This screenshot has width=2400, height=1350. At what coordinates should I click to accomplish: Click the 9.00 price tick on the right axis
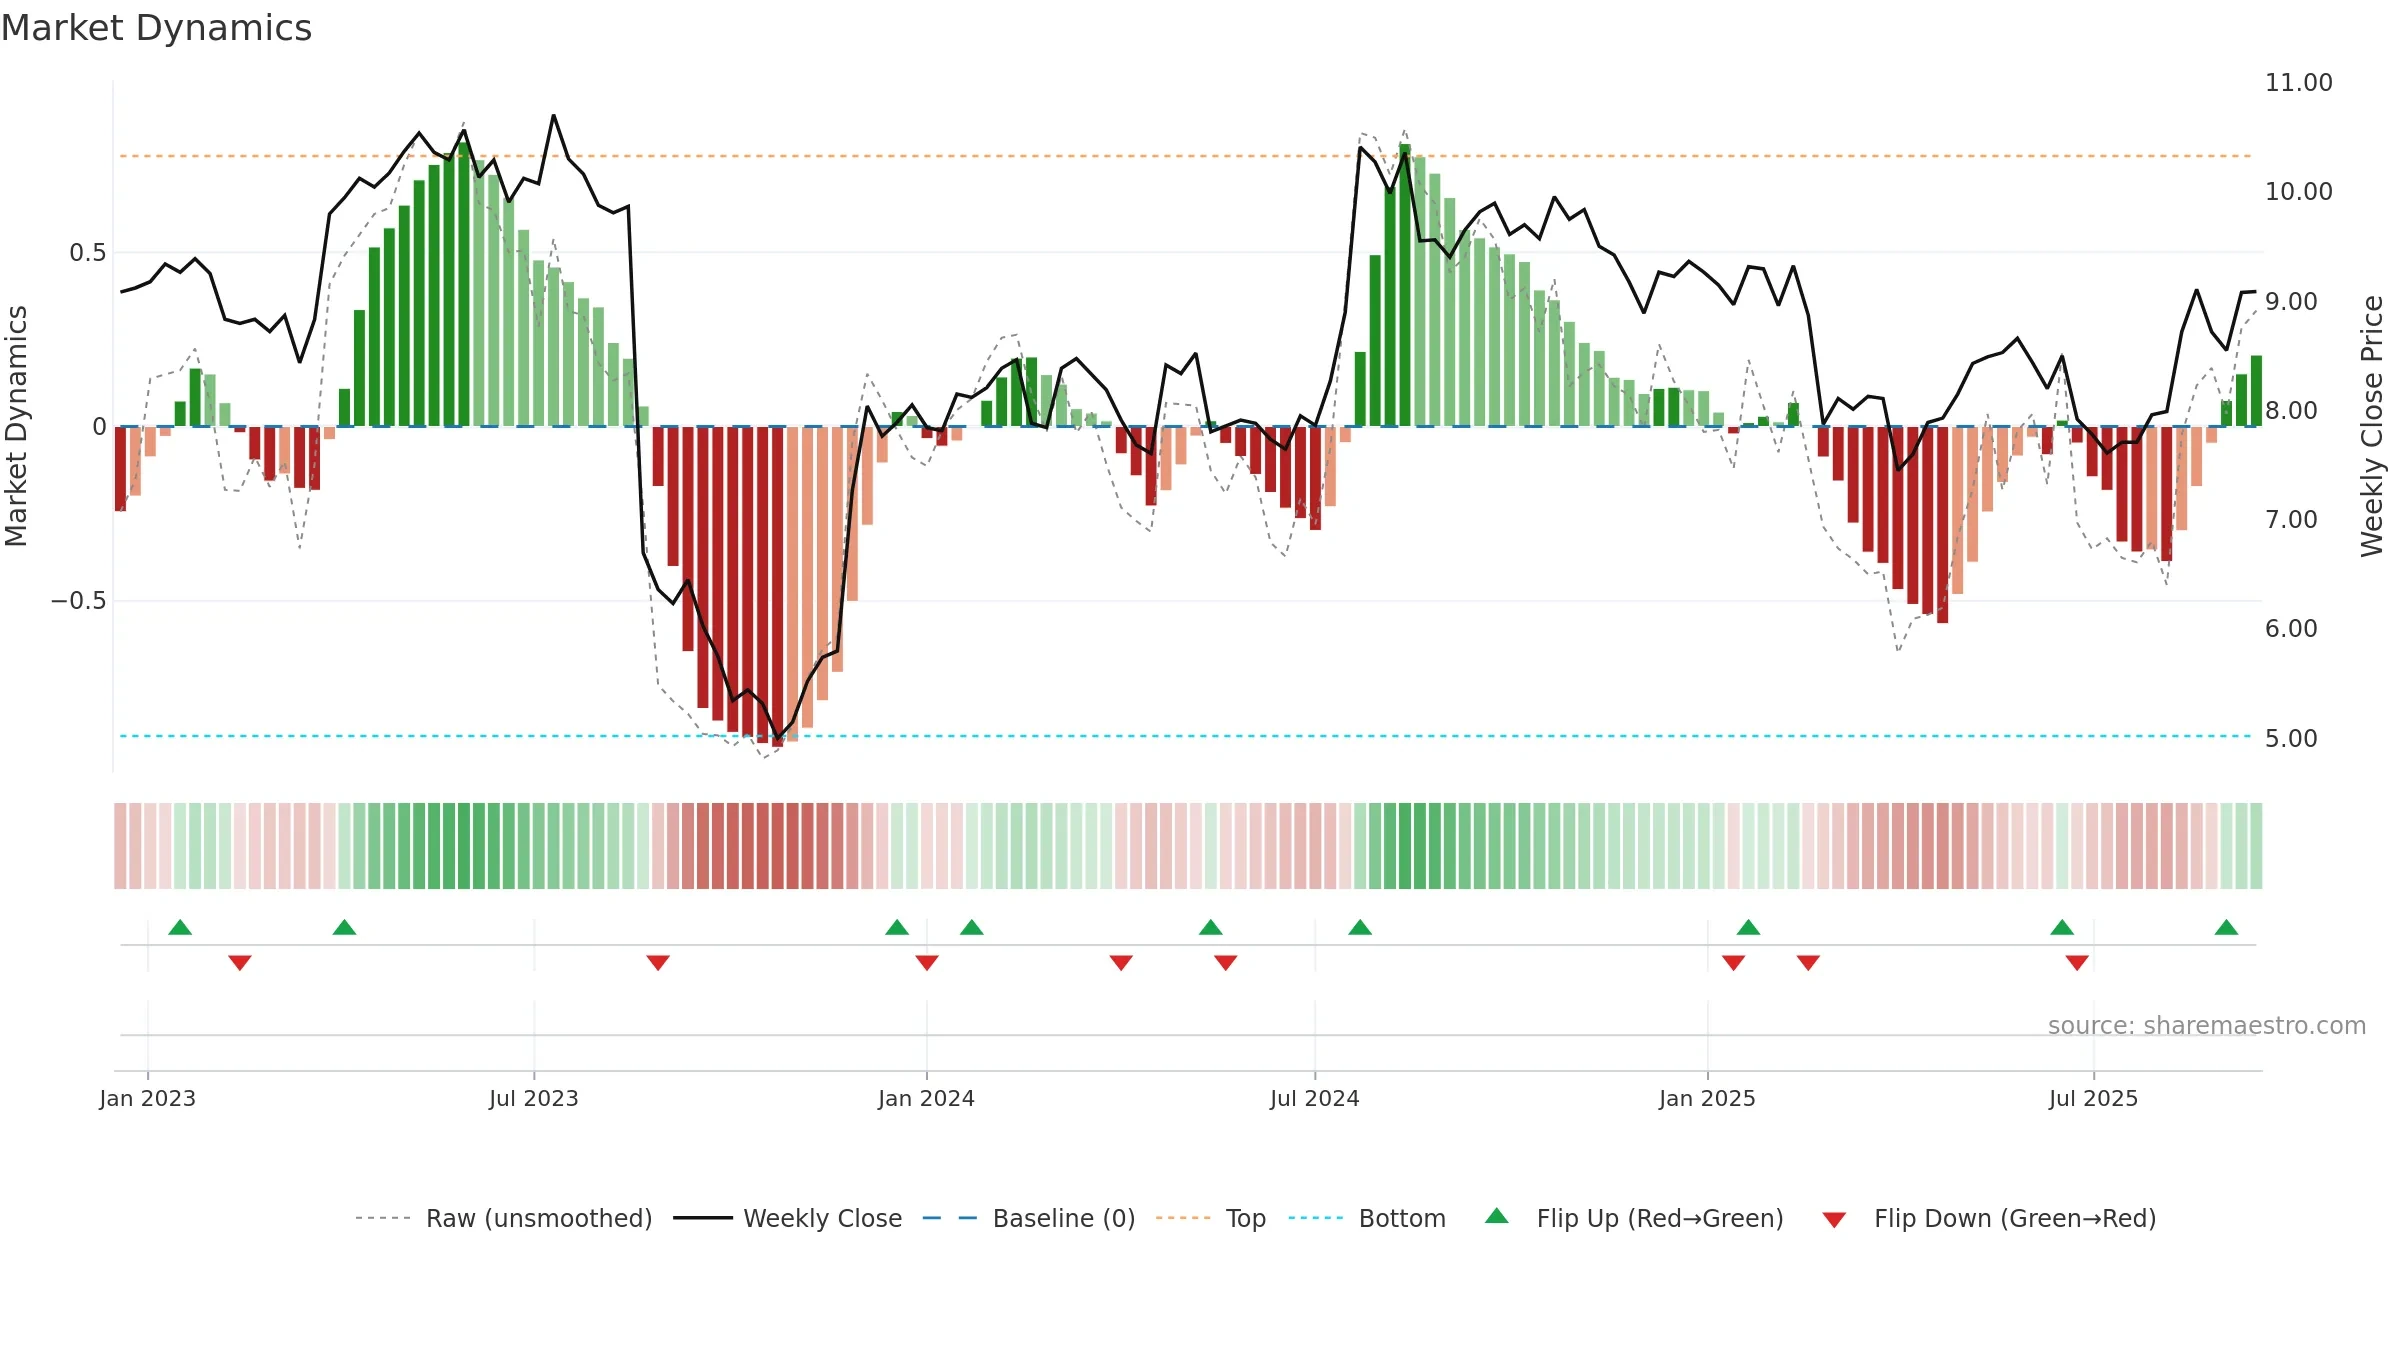coord(2291,302)
